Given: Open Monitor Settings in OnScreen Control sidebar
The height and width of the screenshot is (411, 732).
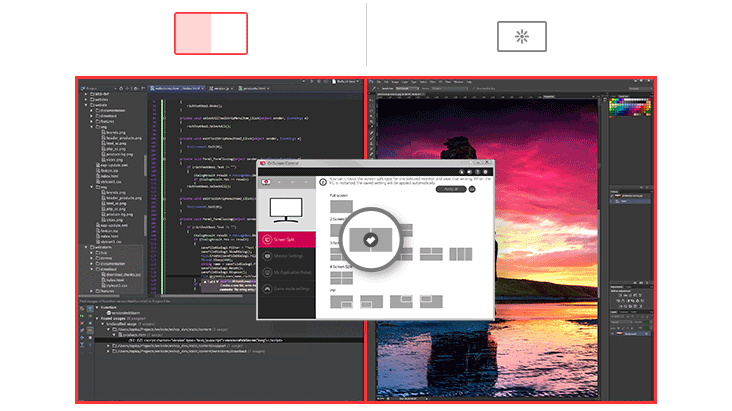Looking at the screenshot, I should (x=286, y=256).
